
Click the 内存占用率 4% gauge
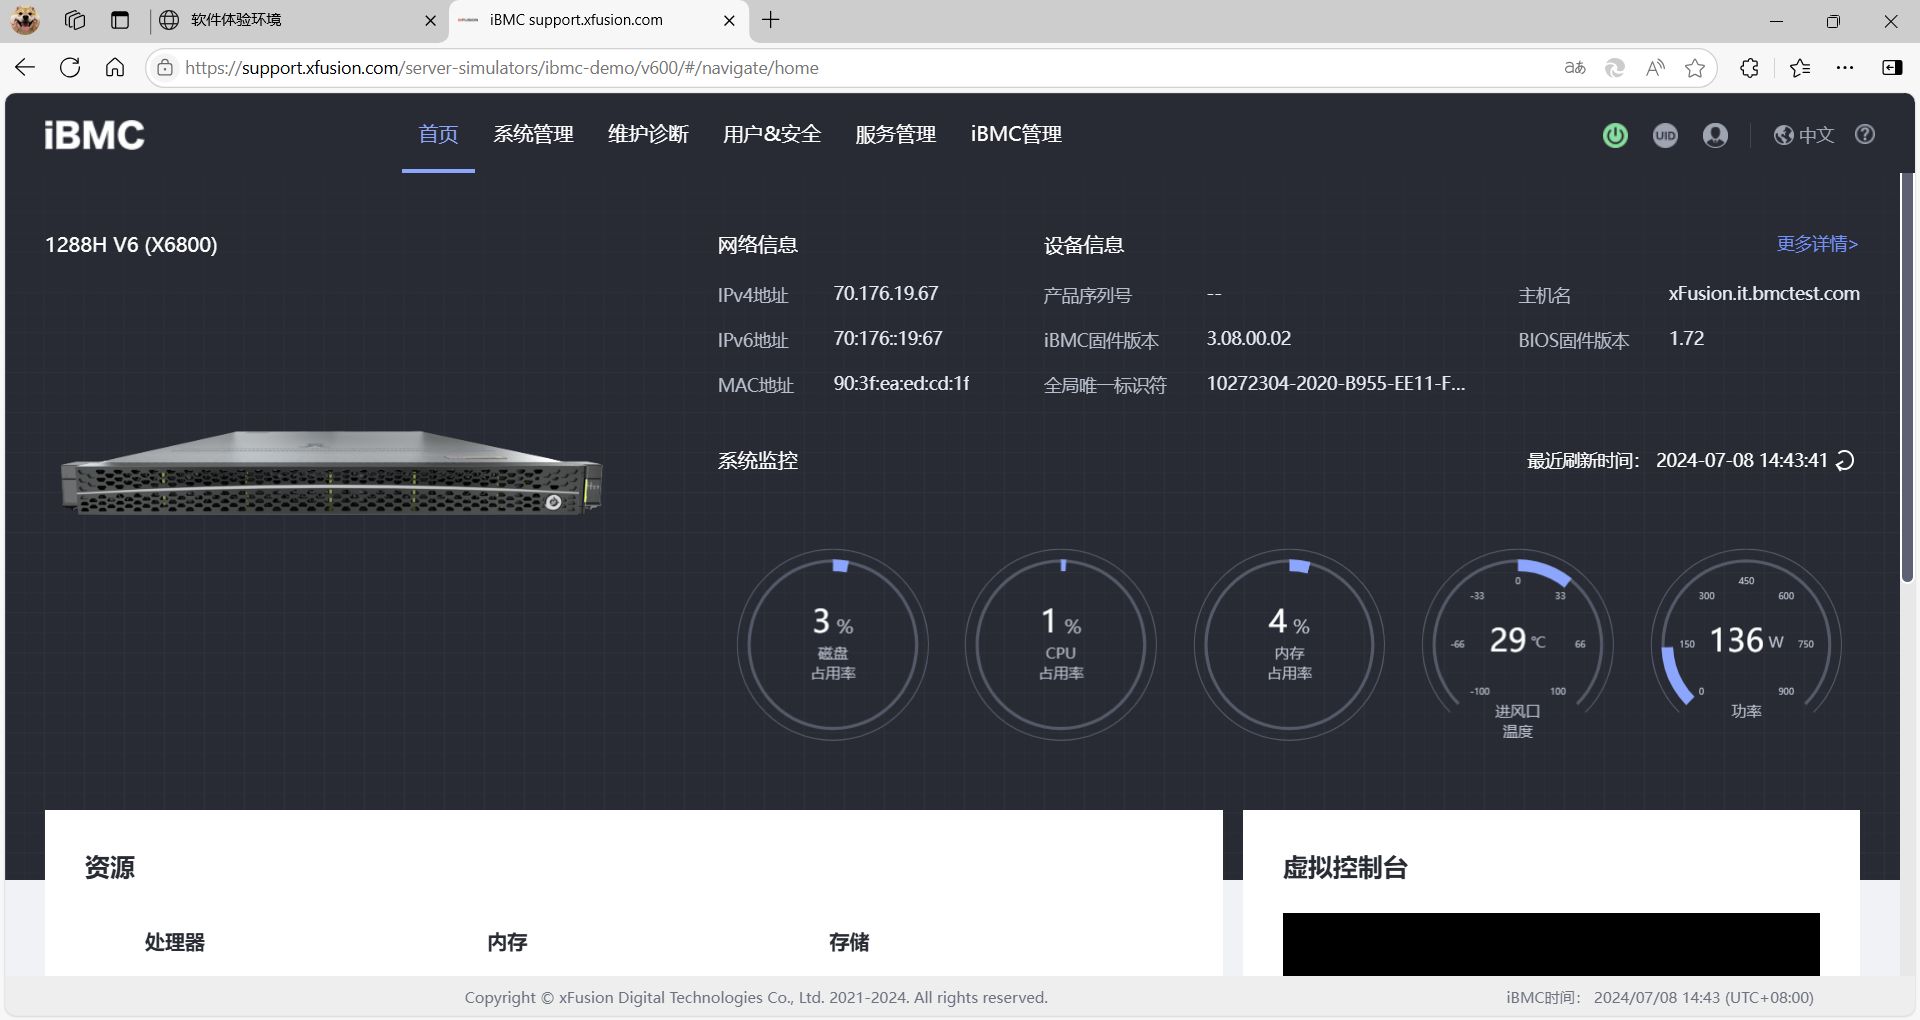[1289, 645]
